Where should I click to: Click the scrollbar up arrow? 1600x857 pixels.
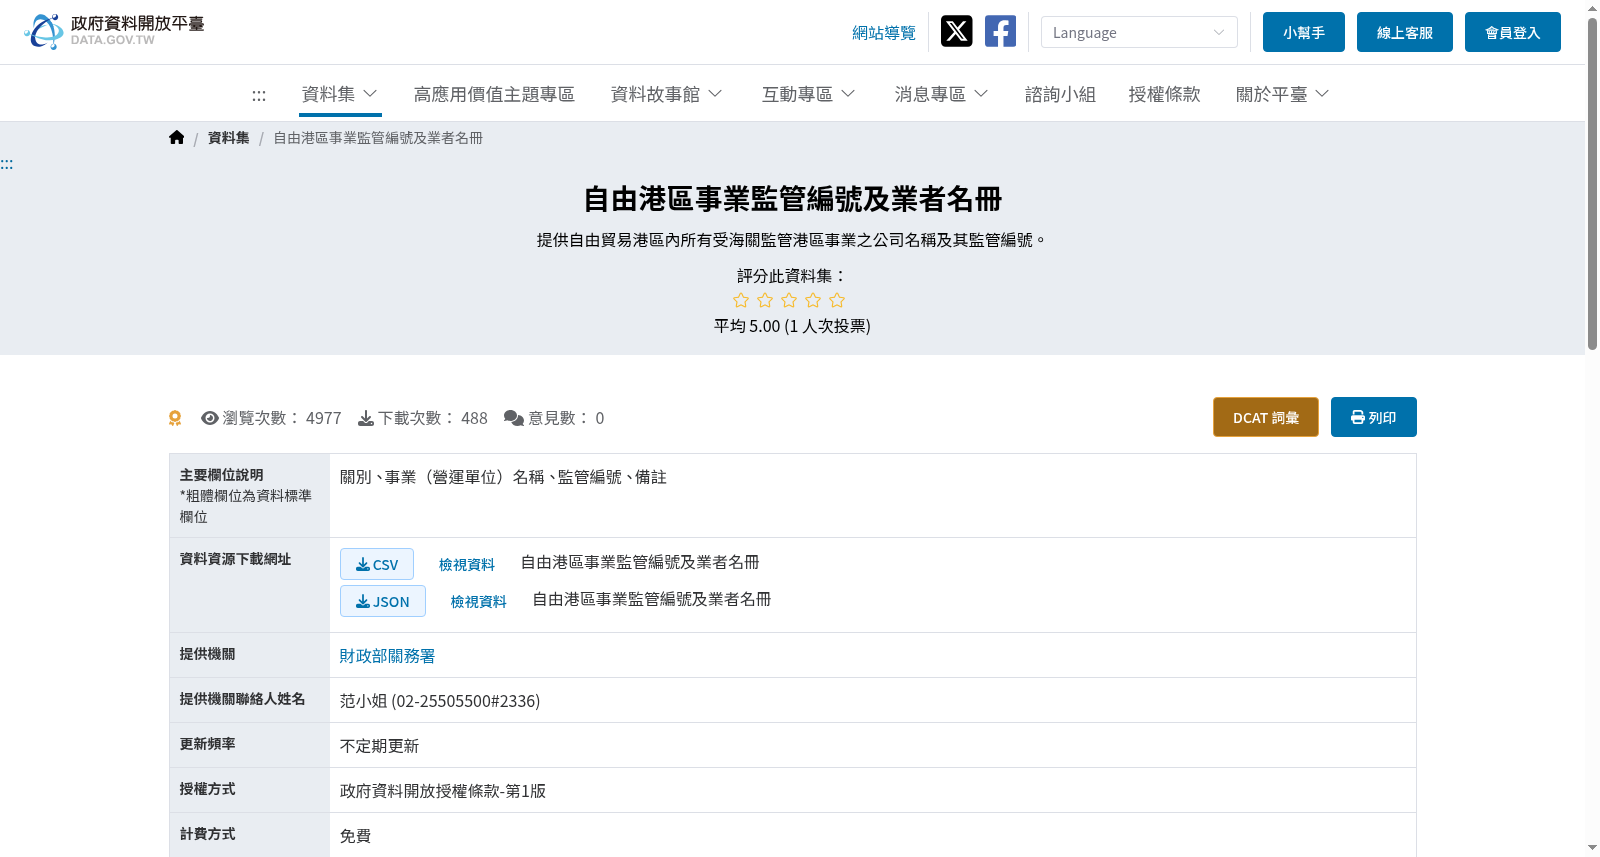tap(1592, 8)
